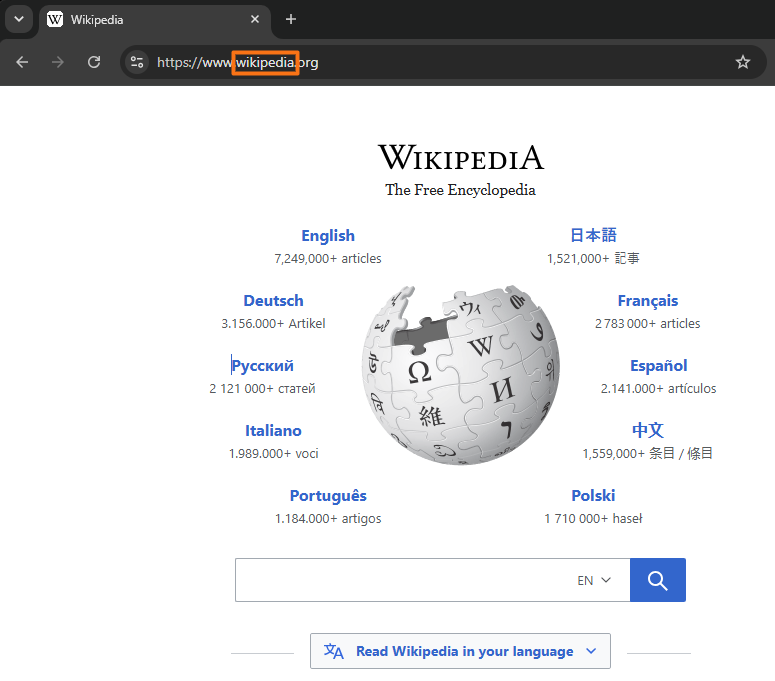This screenshot has height=681, width=775.
Task: Open the EN language selector dropdown
Action: pos(594,580)
